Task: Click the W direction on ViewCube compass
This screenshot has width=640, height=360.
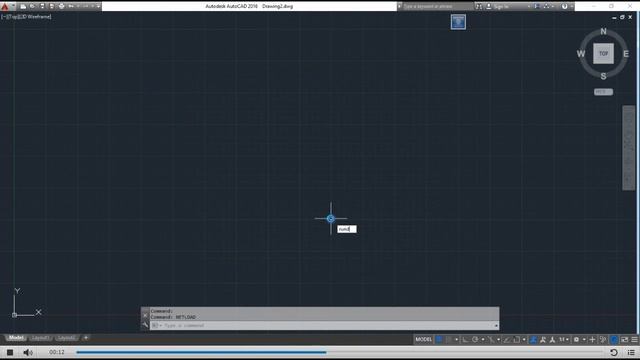Action: pyautogui.click(x=581, y=53)
